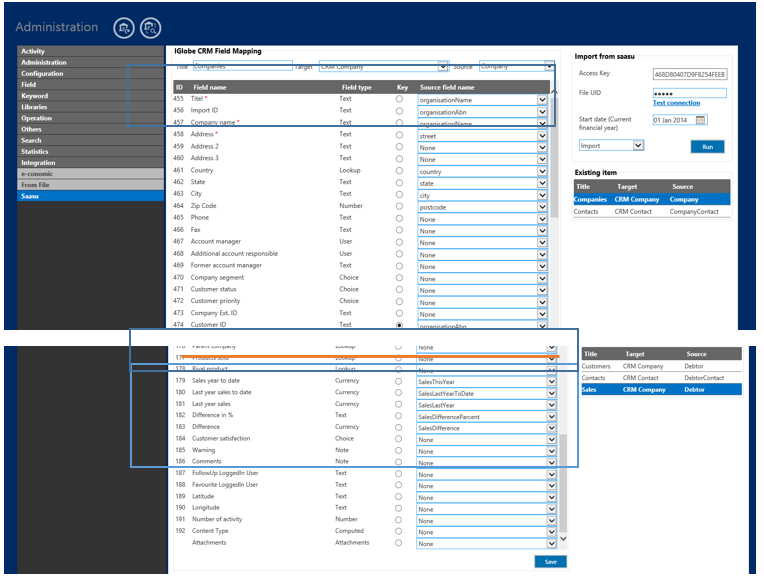This screenshot has height=581, width=764.
Task: Select the Key radio for Latitude row
Action: (399, 497)
